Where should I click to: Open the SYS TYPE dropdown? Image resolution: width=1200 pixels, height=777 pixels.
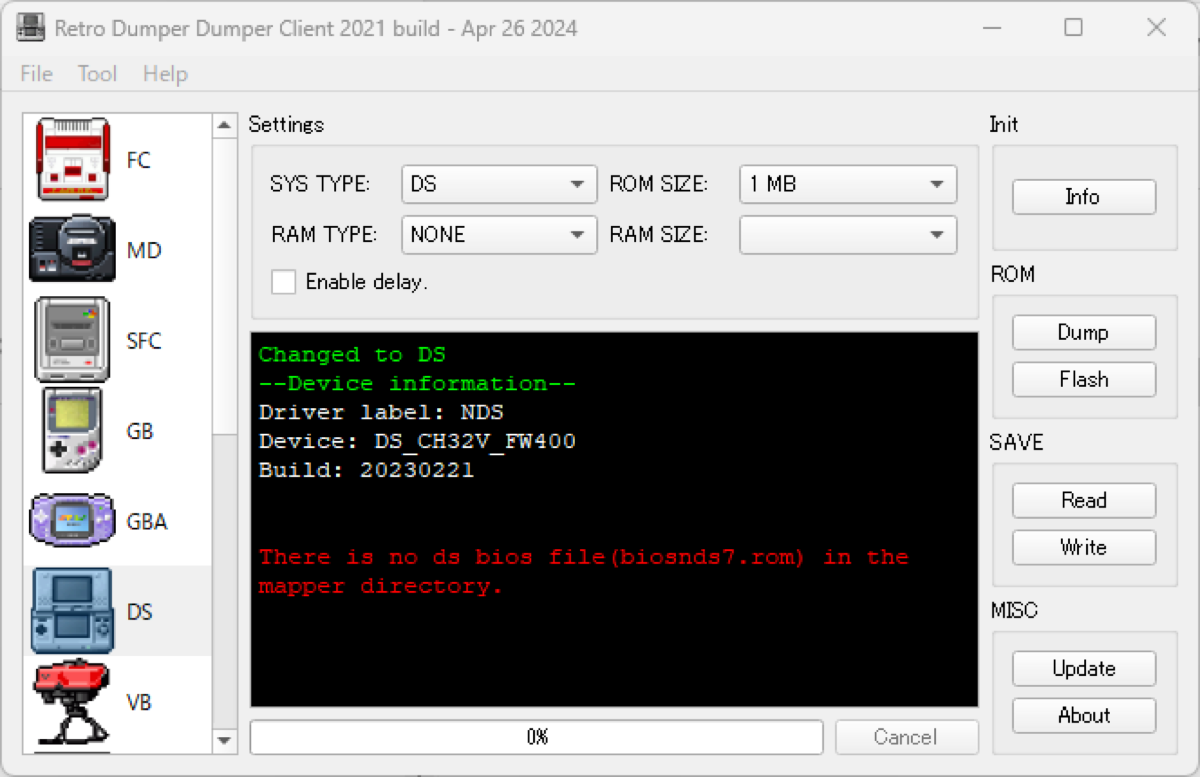(x=498, y=185)
